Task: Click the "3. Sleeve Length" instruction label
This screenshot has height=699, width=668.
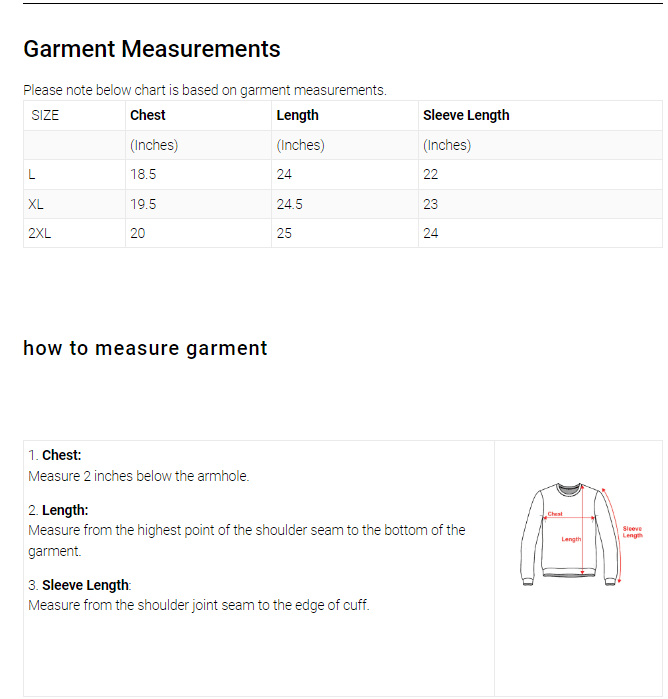Action: pos(79,585)
